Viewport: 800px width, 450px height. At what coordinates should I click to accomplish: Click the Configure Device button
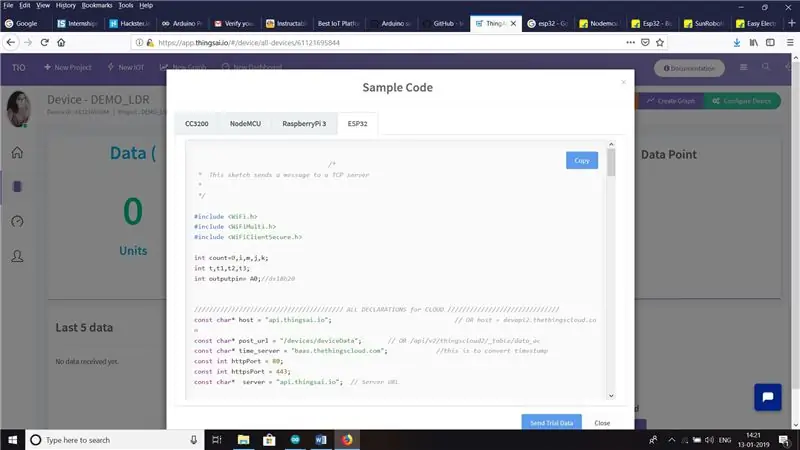[x=742, y=101]
